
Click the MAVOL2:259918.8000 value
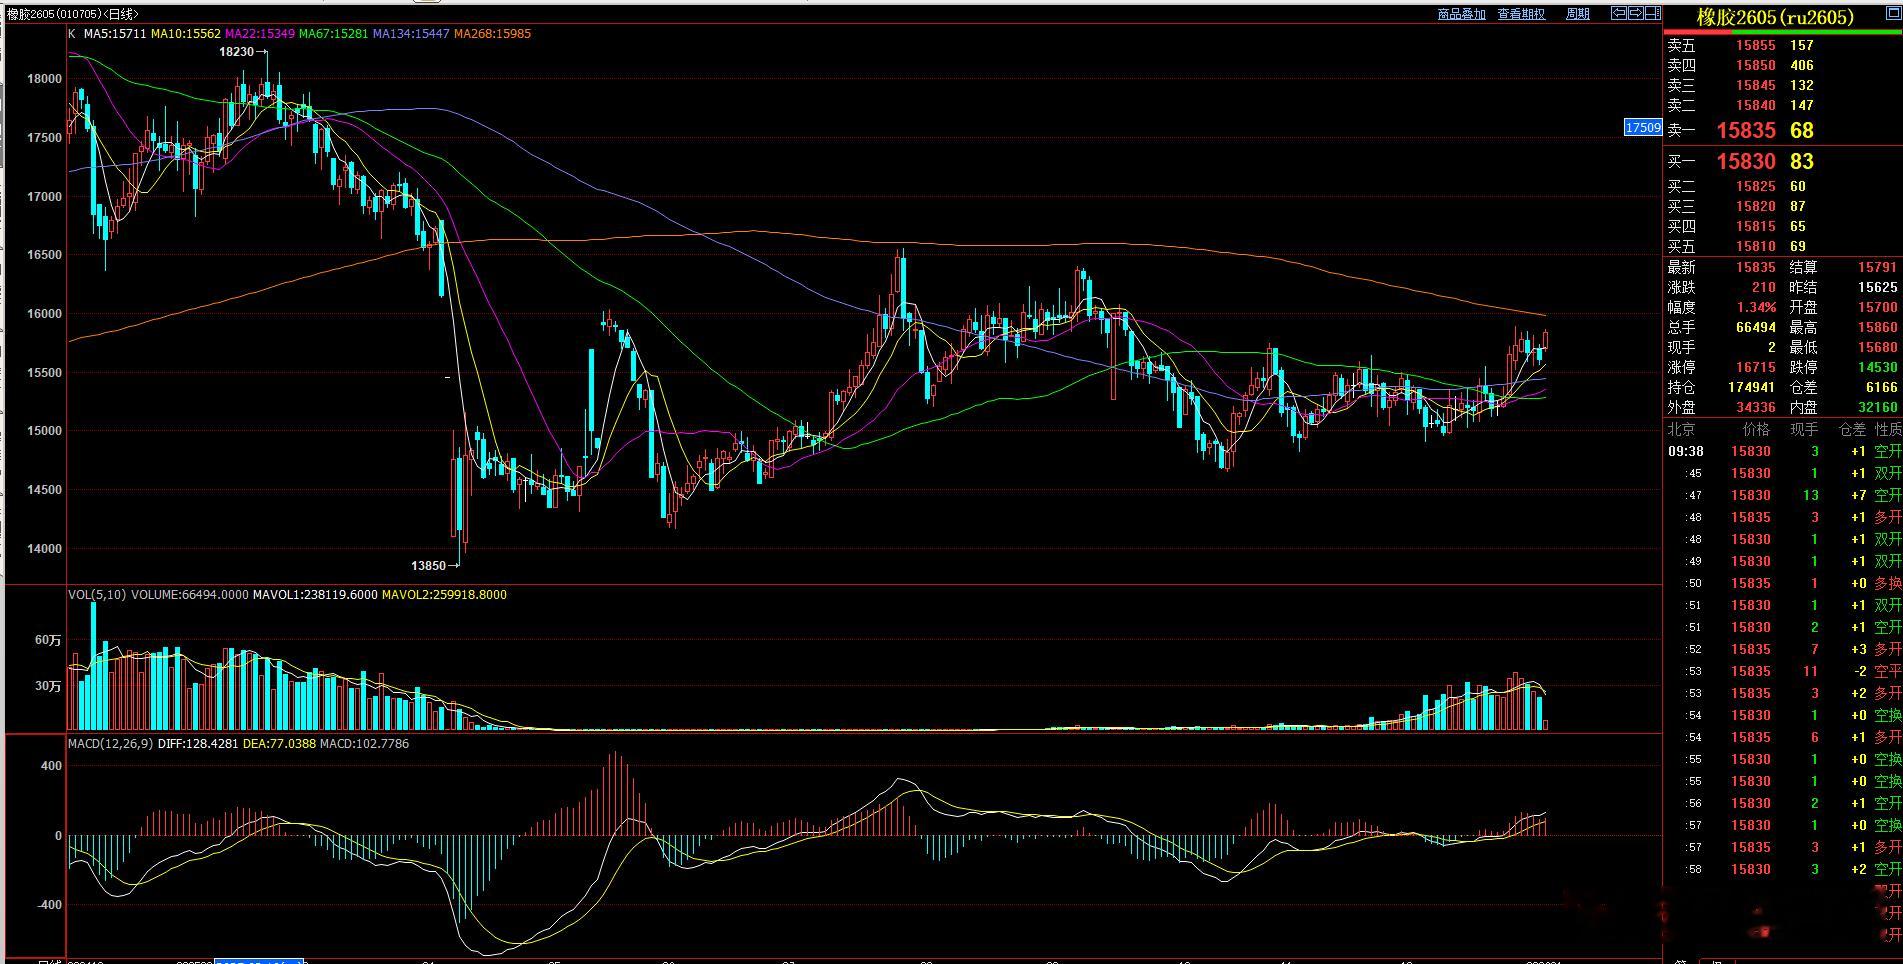[x=444, y=595]
